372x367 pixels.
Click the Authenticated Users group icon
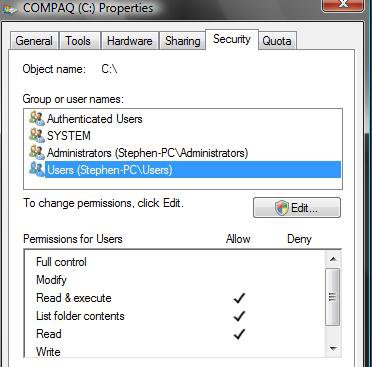click(37, 118)
